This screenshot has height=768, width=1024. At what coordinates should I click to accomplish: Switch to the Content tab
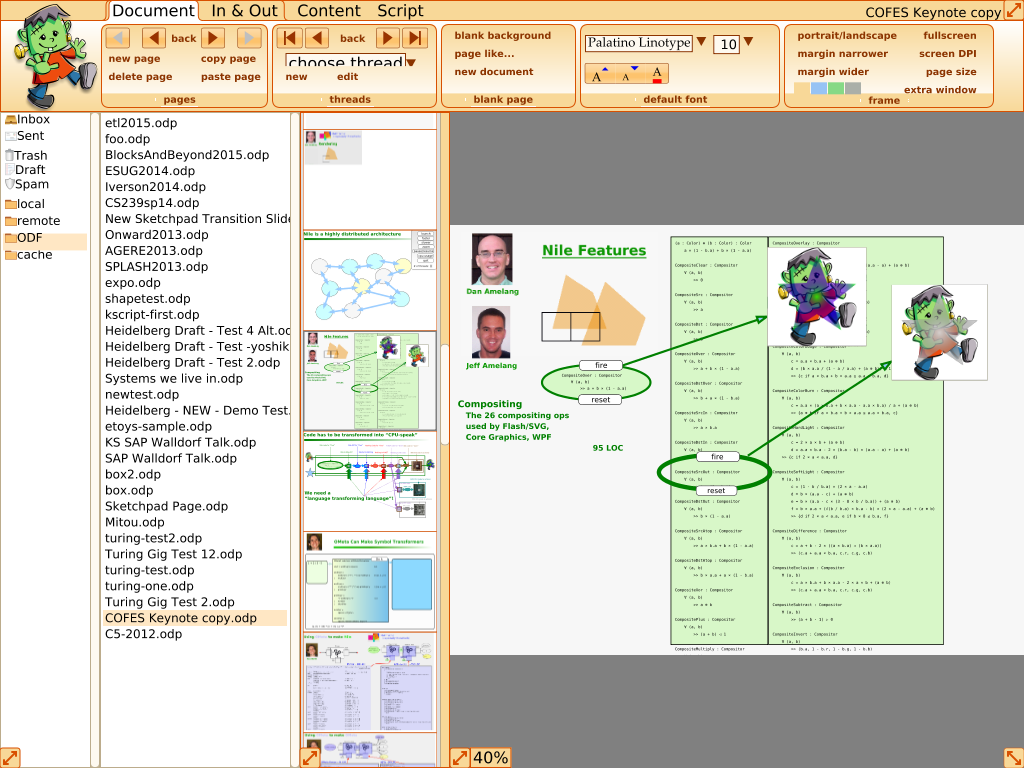pyautogui.click(x=328, y=10)
